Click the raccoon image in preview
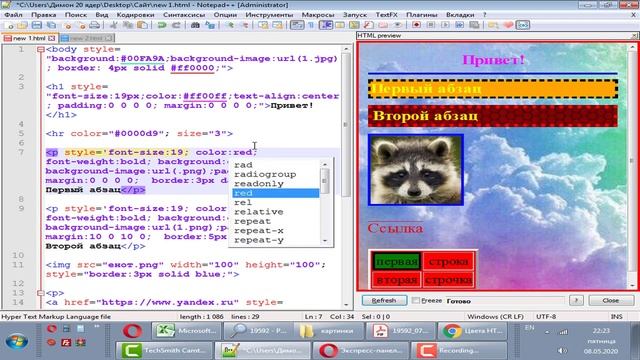Screen dimensions: 640x360 pyautogui.click(x=416, y=170)
